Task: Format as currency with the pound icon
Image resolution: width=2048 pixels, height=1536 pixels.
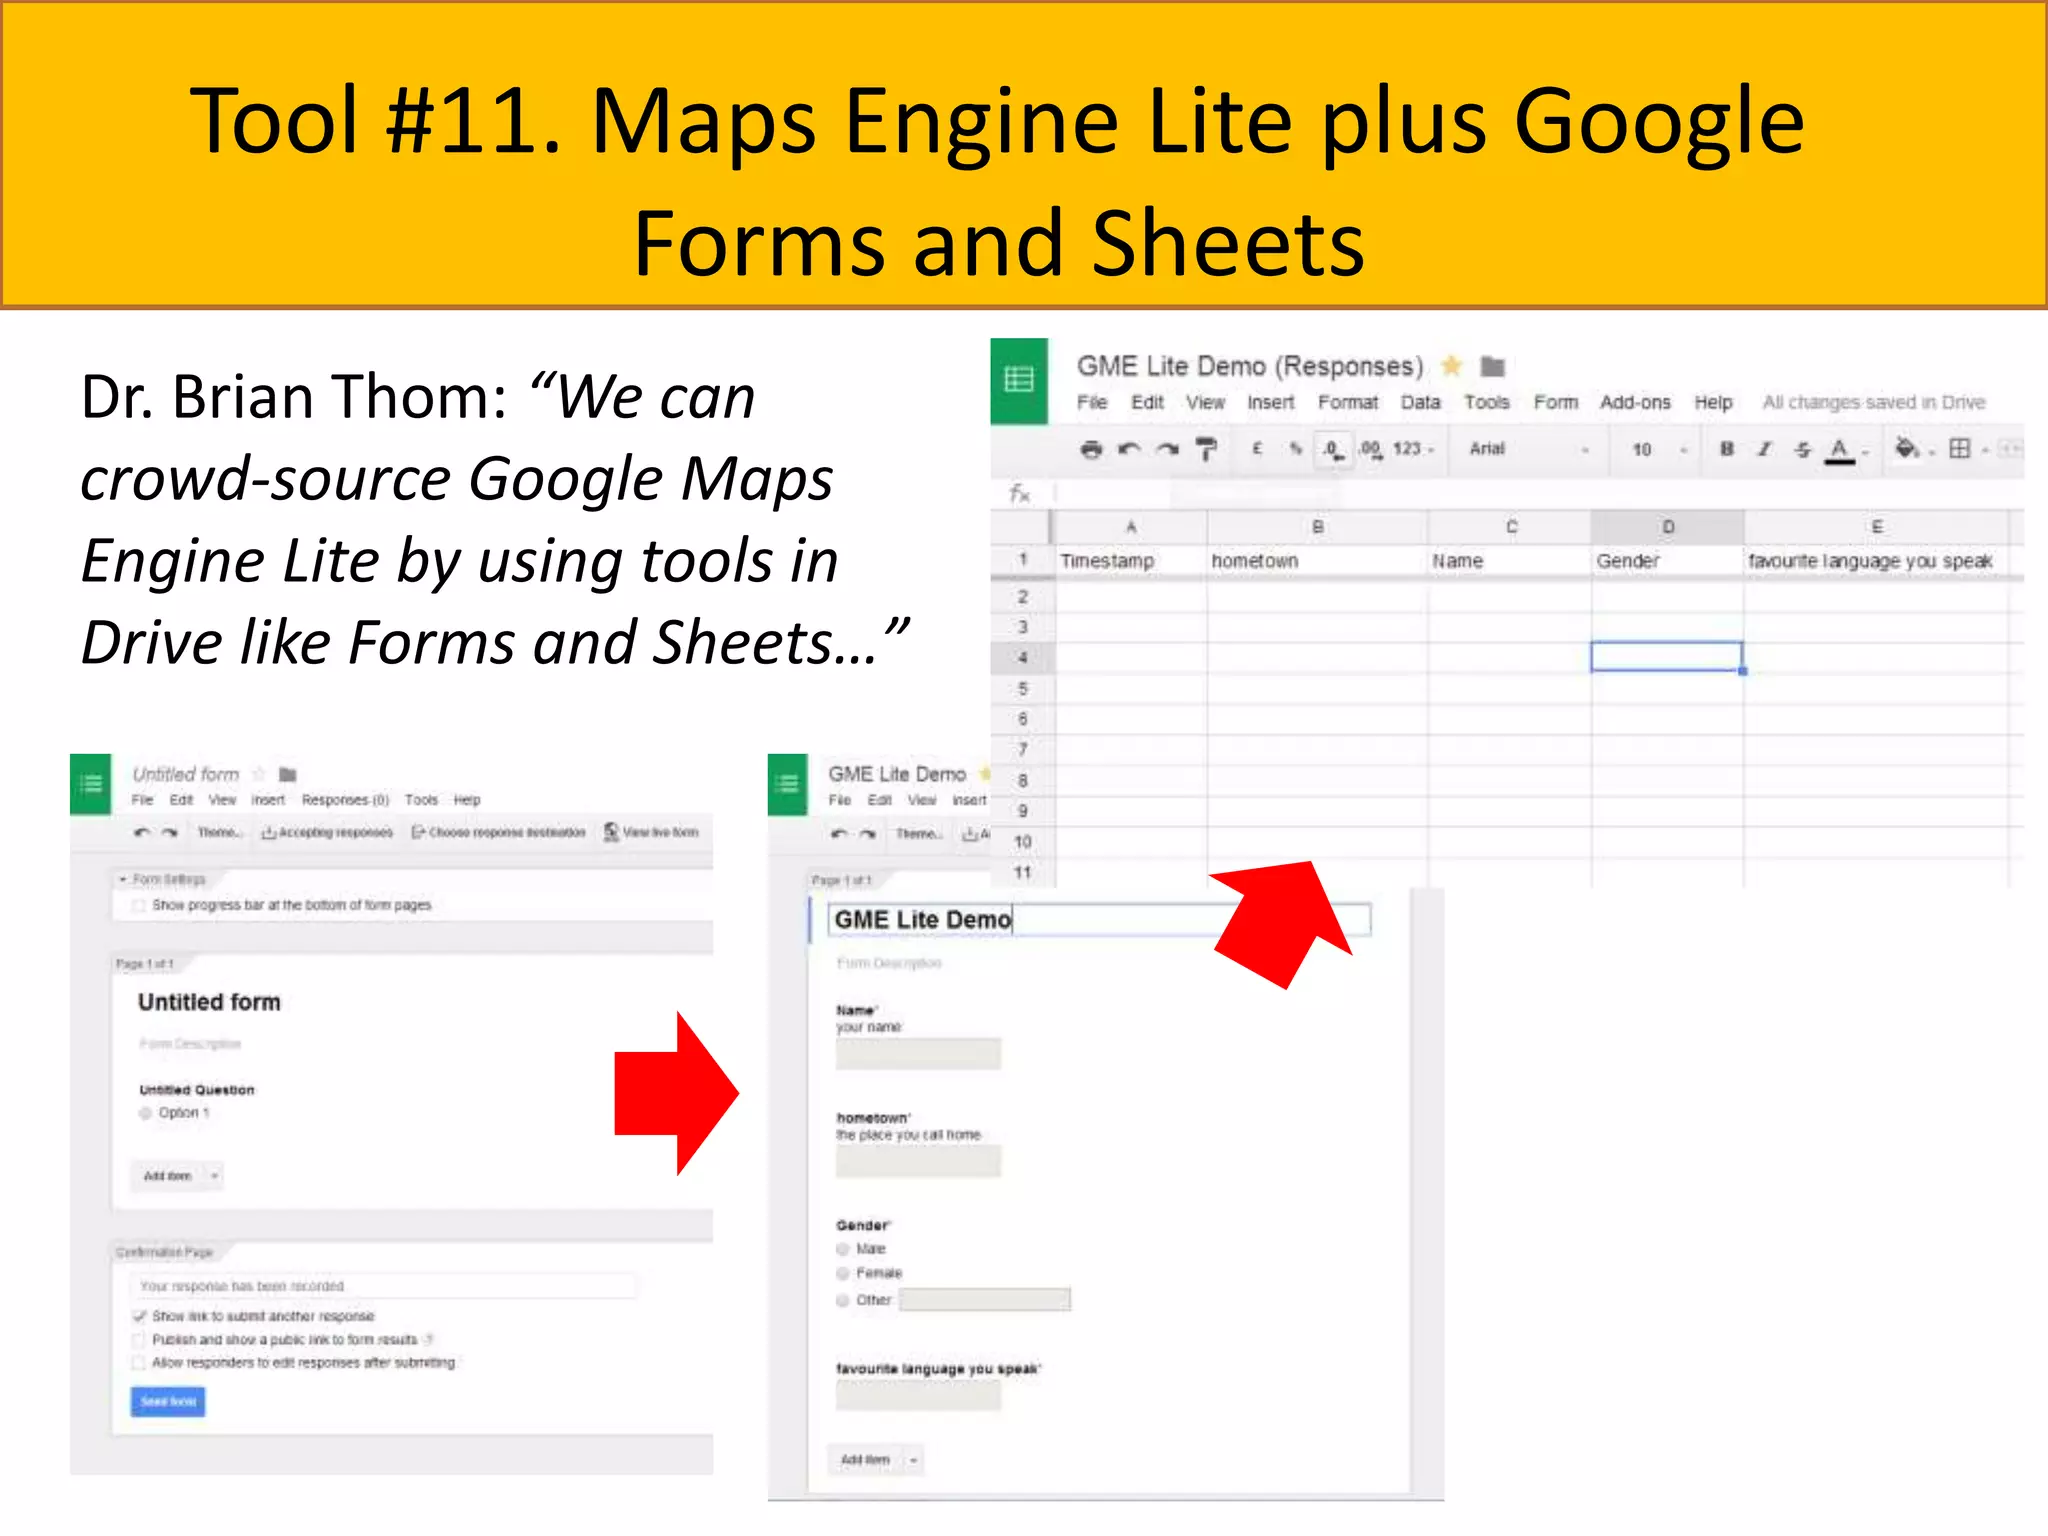Action: 1257,449
